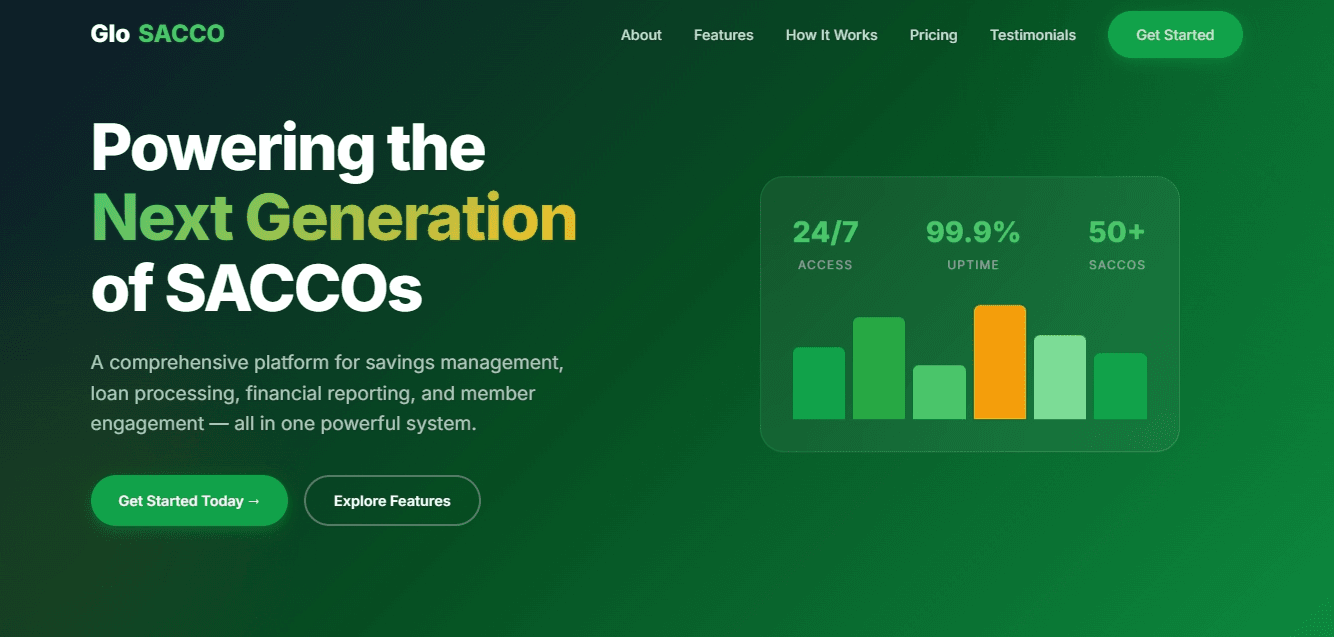
Task: Open How It Works section
Action: 831,35
